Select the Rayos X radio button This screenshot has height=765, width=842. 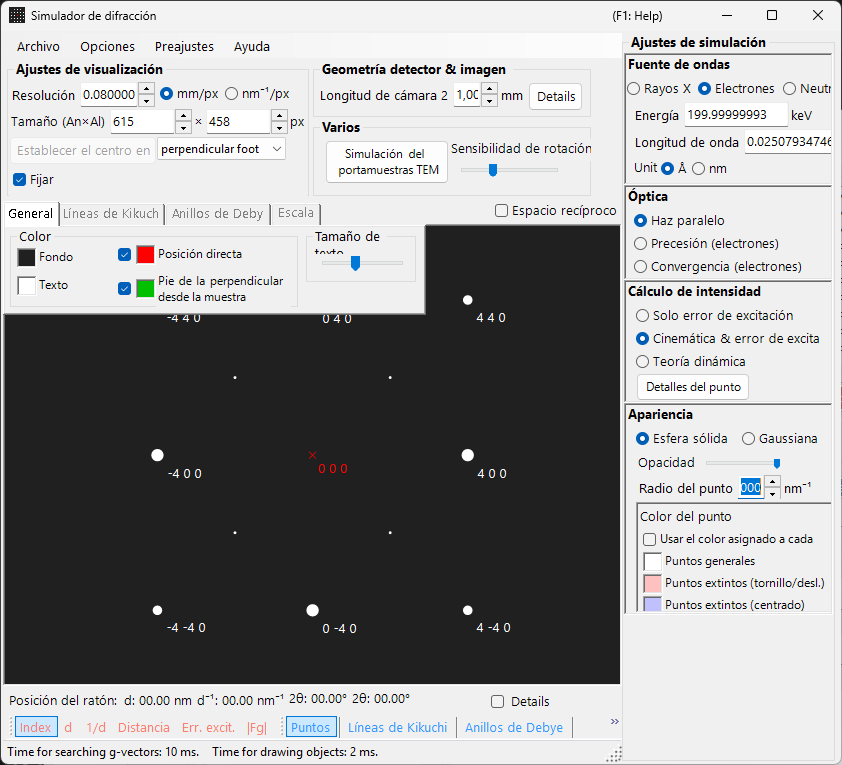click(x=634, y=89)
